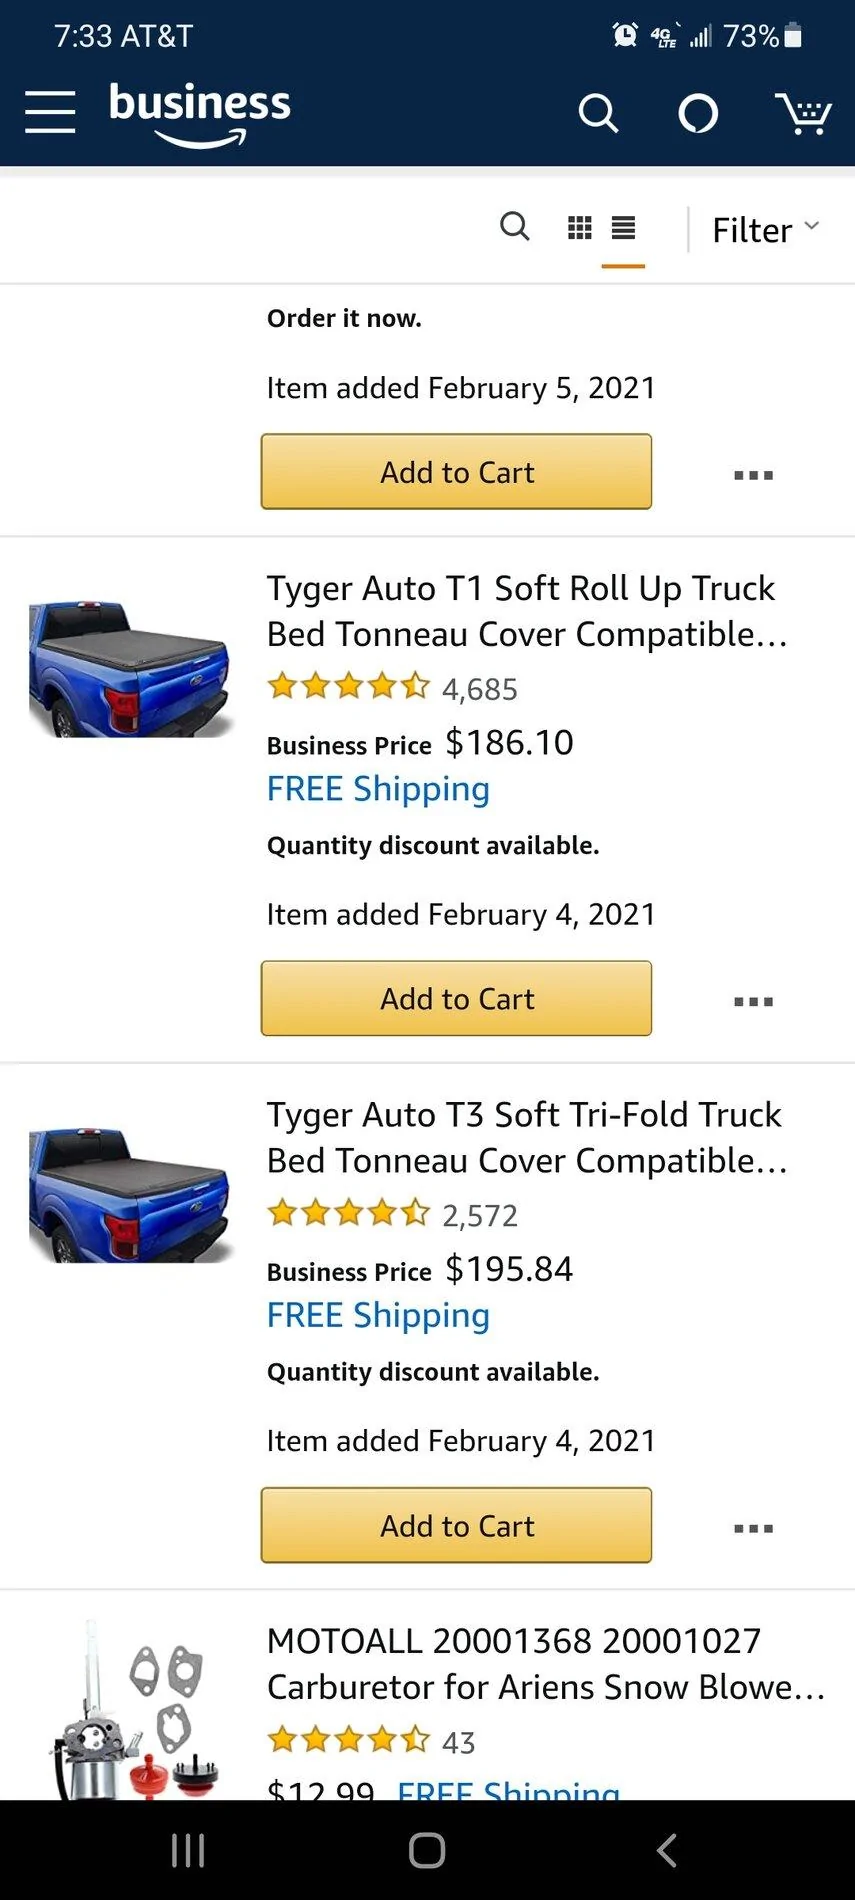Viewport: 855px width, 1900px height.
Task: Search within this list using magnifier icon
Action: (x=515, y=227)
